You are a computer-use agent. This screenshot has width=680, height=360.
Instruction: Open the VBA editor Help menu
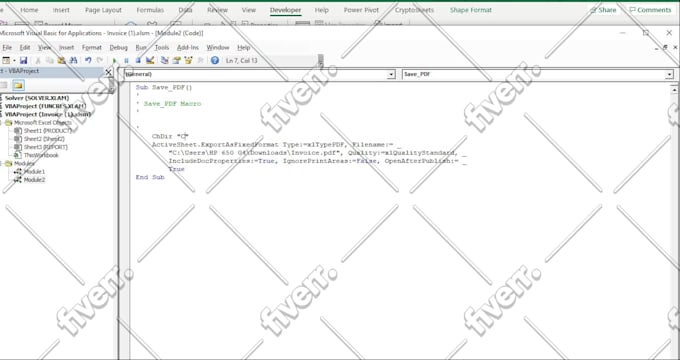244,47
